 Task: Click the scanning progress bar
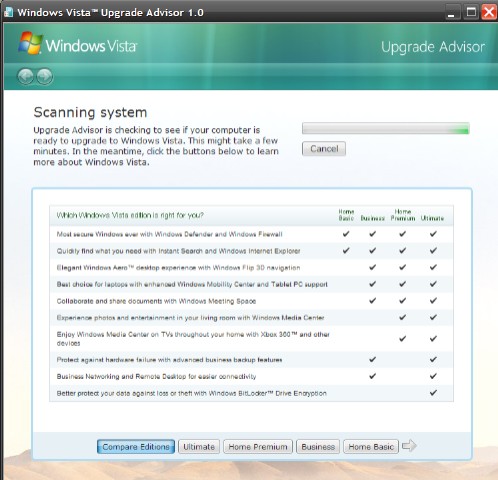tap(386, 129)
